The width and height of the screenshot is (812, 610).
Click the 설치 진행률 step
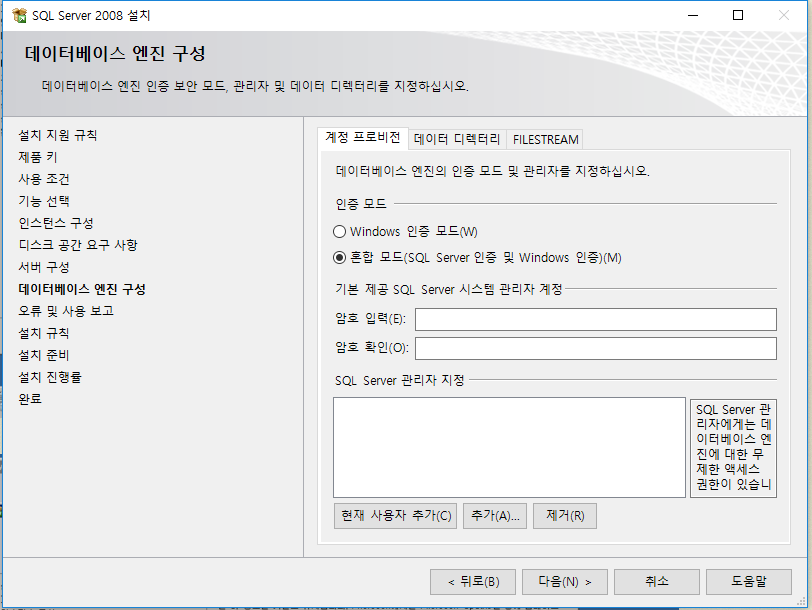pyautogui.click(x=50, y=377)
